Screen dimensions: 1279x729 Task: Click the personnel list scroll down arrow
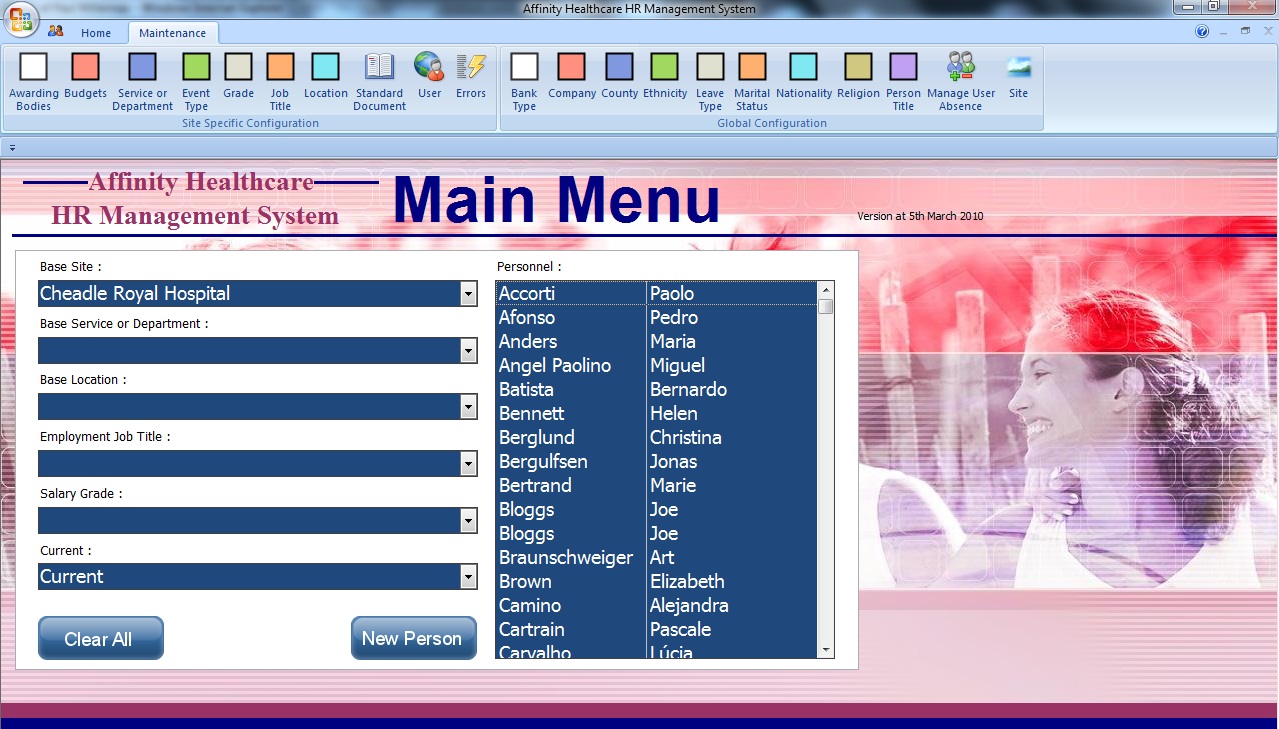[x=826, y=650]
